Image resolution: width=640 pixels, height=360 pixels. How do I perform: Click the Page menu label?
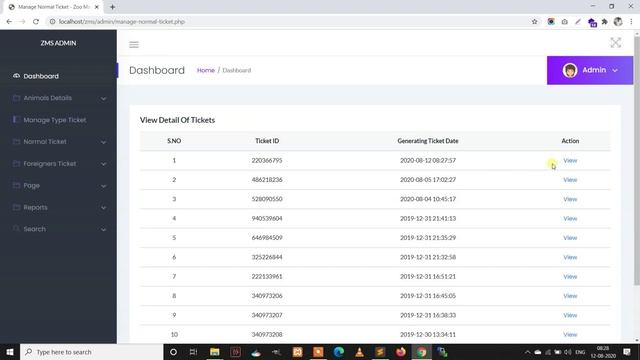click(31, 186)
